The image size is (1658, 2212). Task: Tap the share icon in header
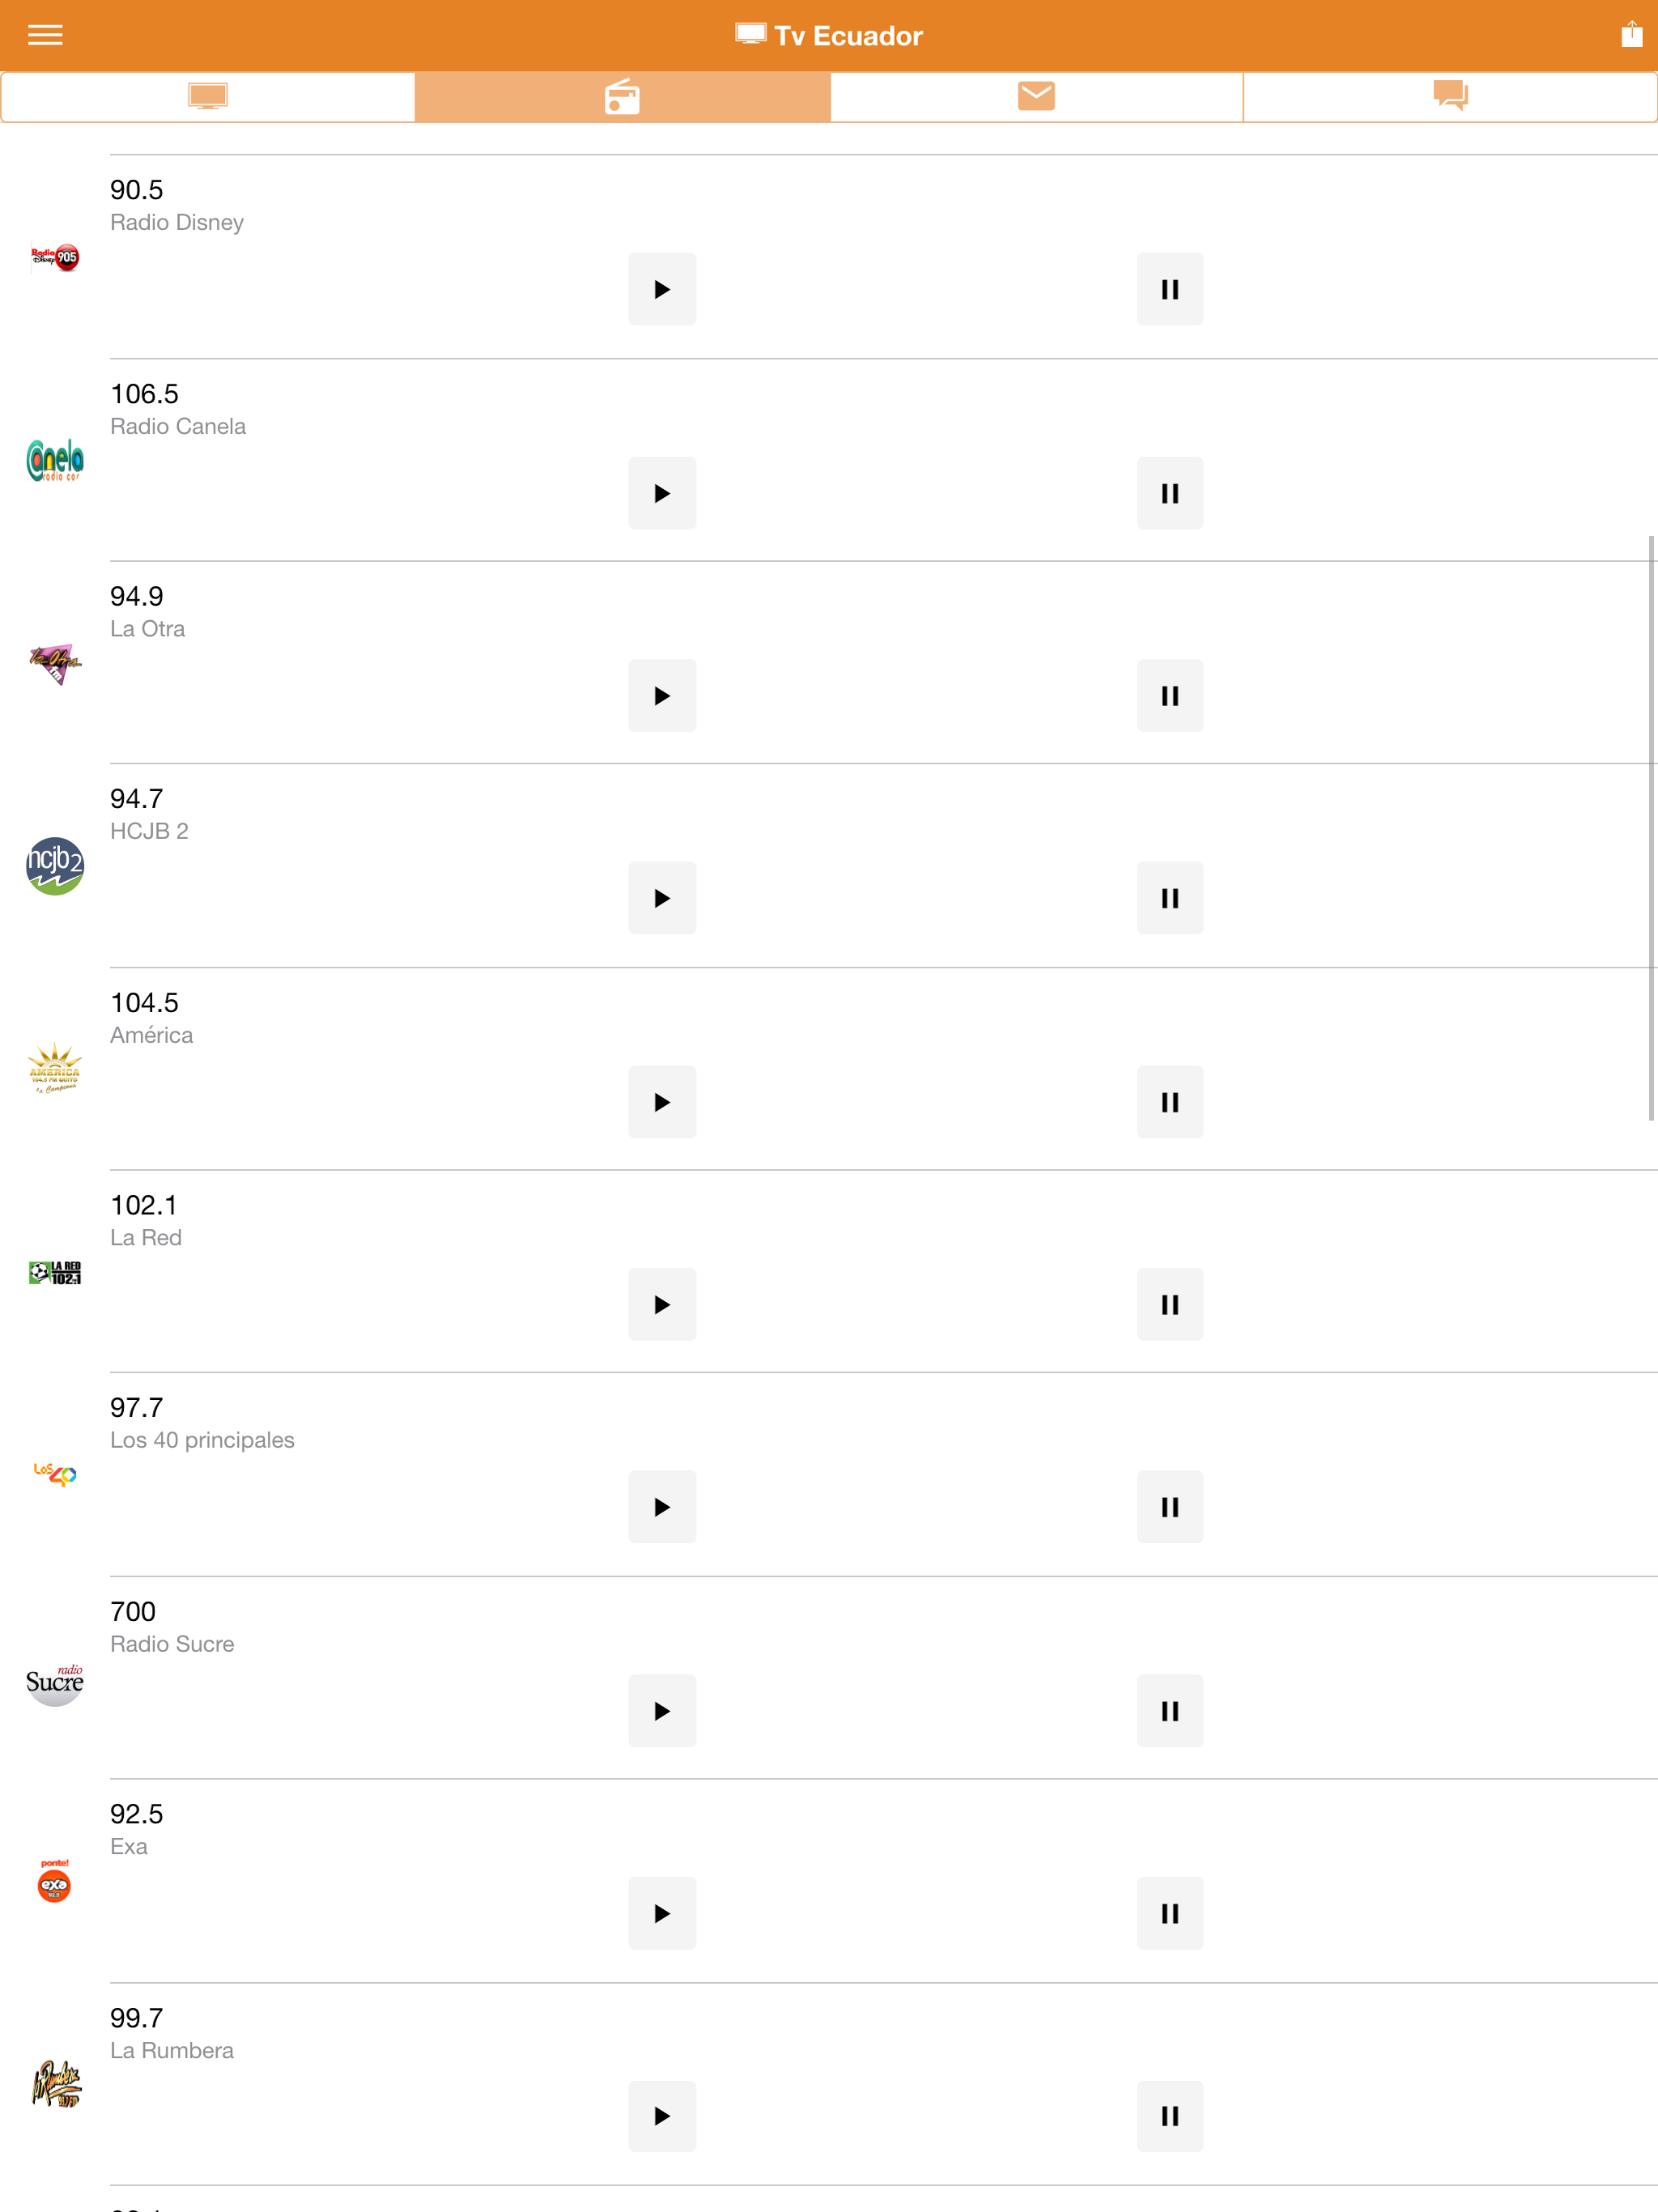click(1631, 34)
